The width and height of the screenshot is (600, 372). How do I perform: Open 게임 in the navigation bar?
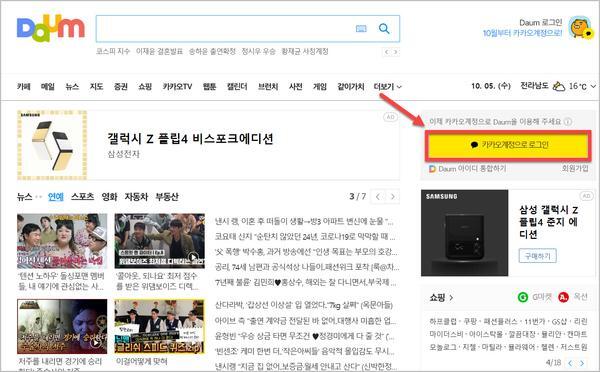click(x=320, y=87)
